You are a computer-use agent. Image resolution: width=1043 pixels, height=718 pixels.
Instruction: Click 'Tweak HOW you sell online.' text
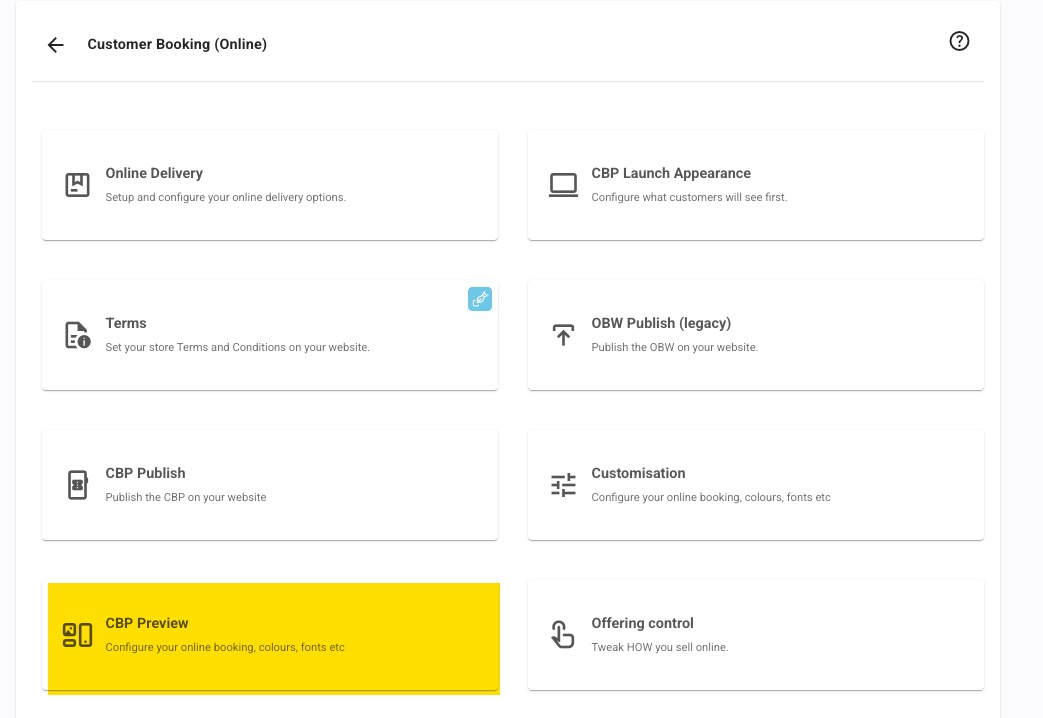click(659, 647)
